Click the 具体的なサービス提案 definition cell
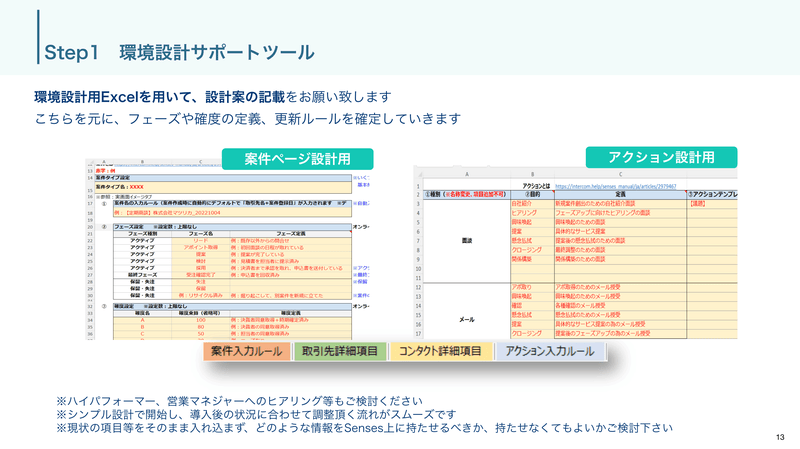The image size is (800, 449). pos(620,231)
